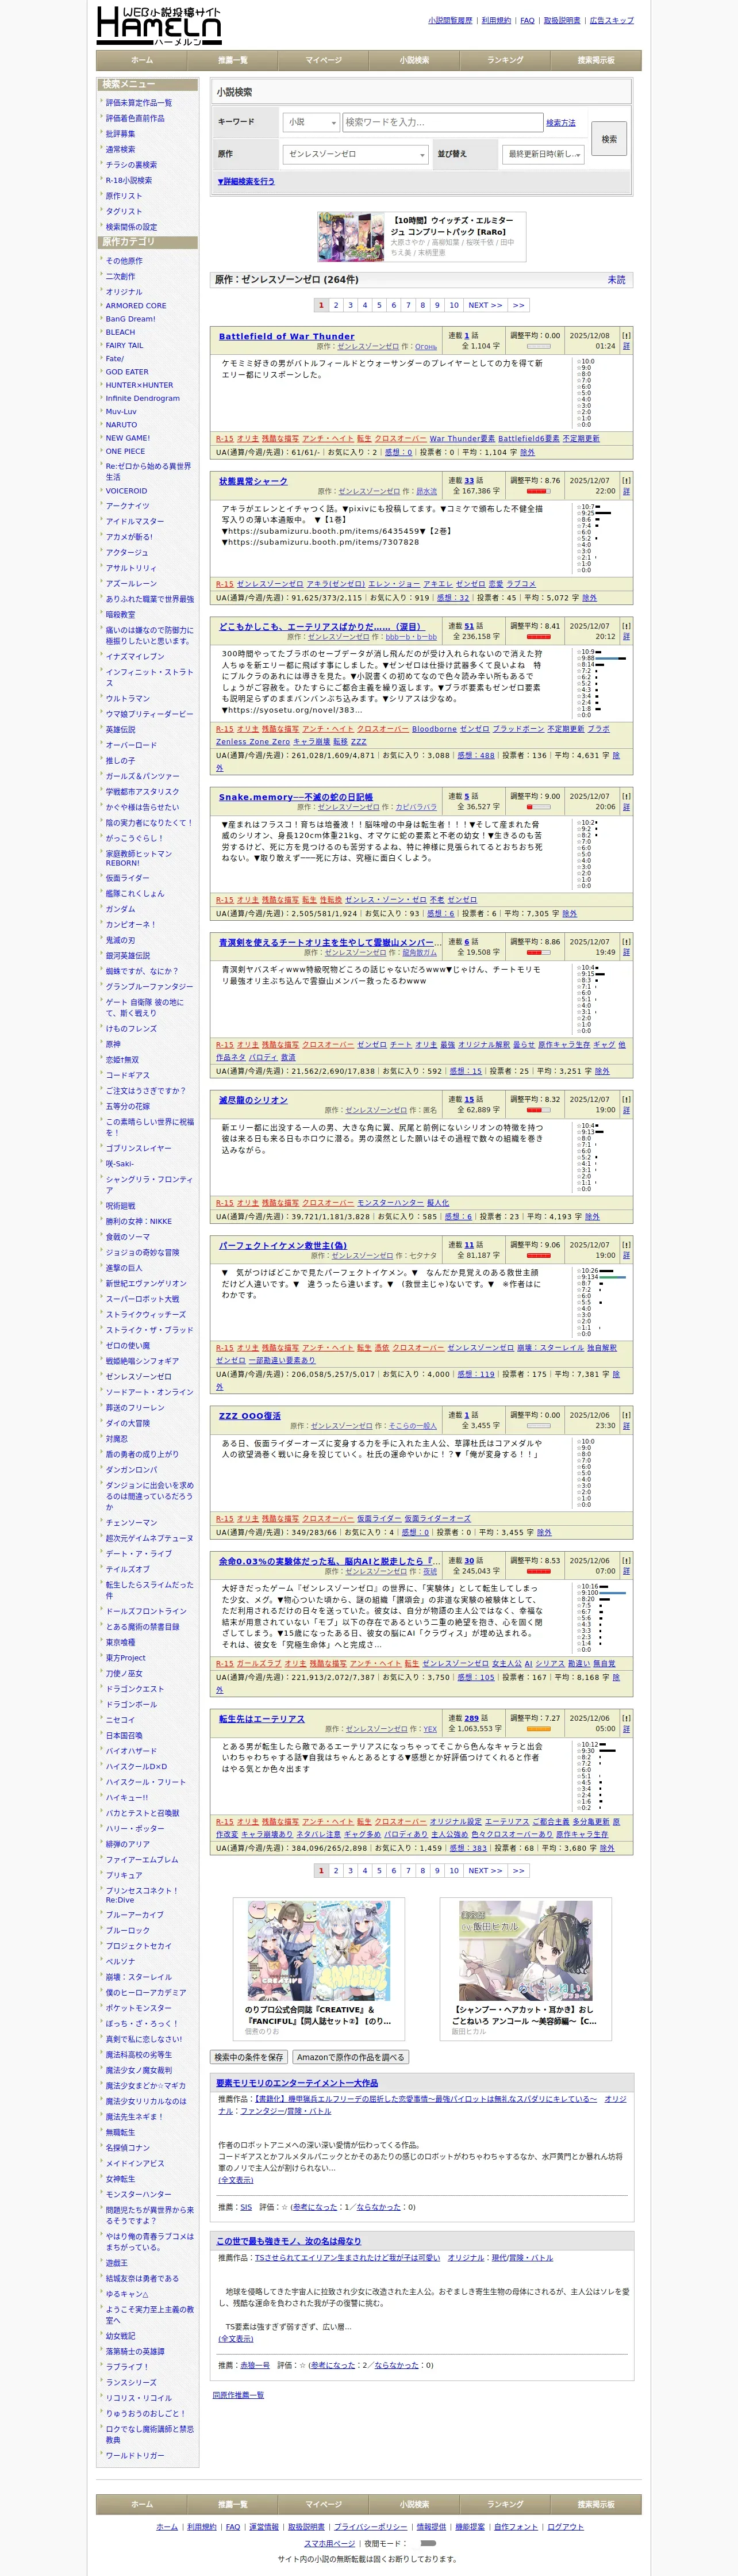Open novel Snake.memory—不滅の蛇の日記帳
This screenshot has width=738, height=2576.
tap(296, 797)
